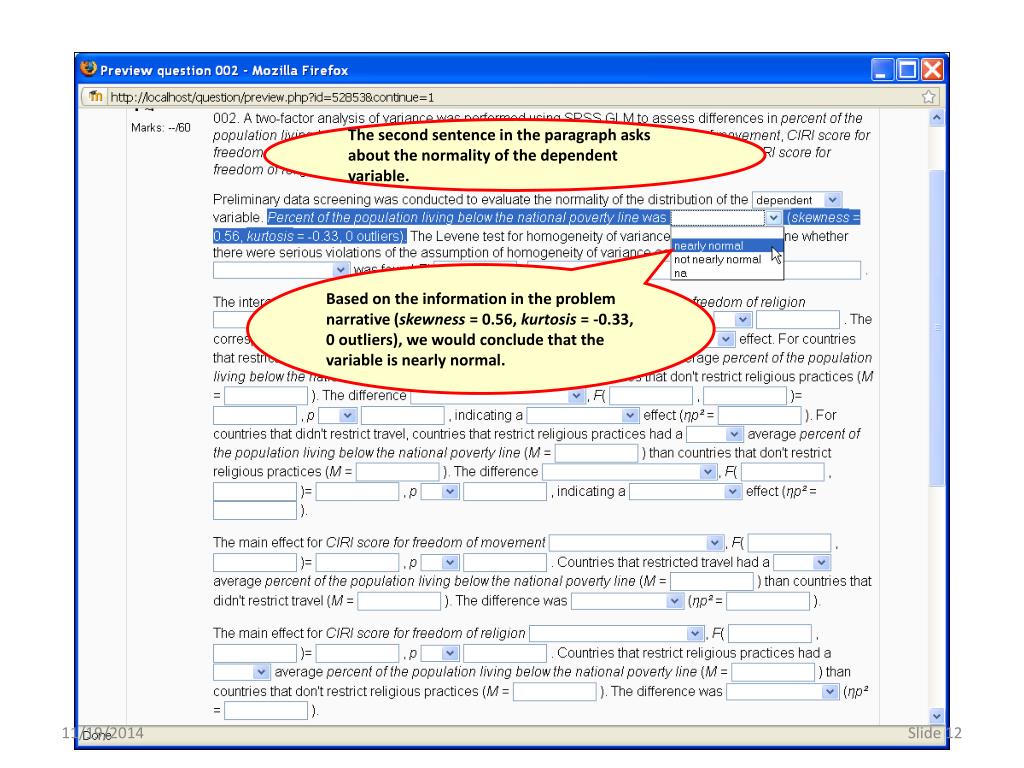Click M = field before '). The difference was' in last paragraph
Image resolution: width=1024 pixels, height=768 pixels.
[x=555, y=692]
